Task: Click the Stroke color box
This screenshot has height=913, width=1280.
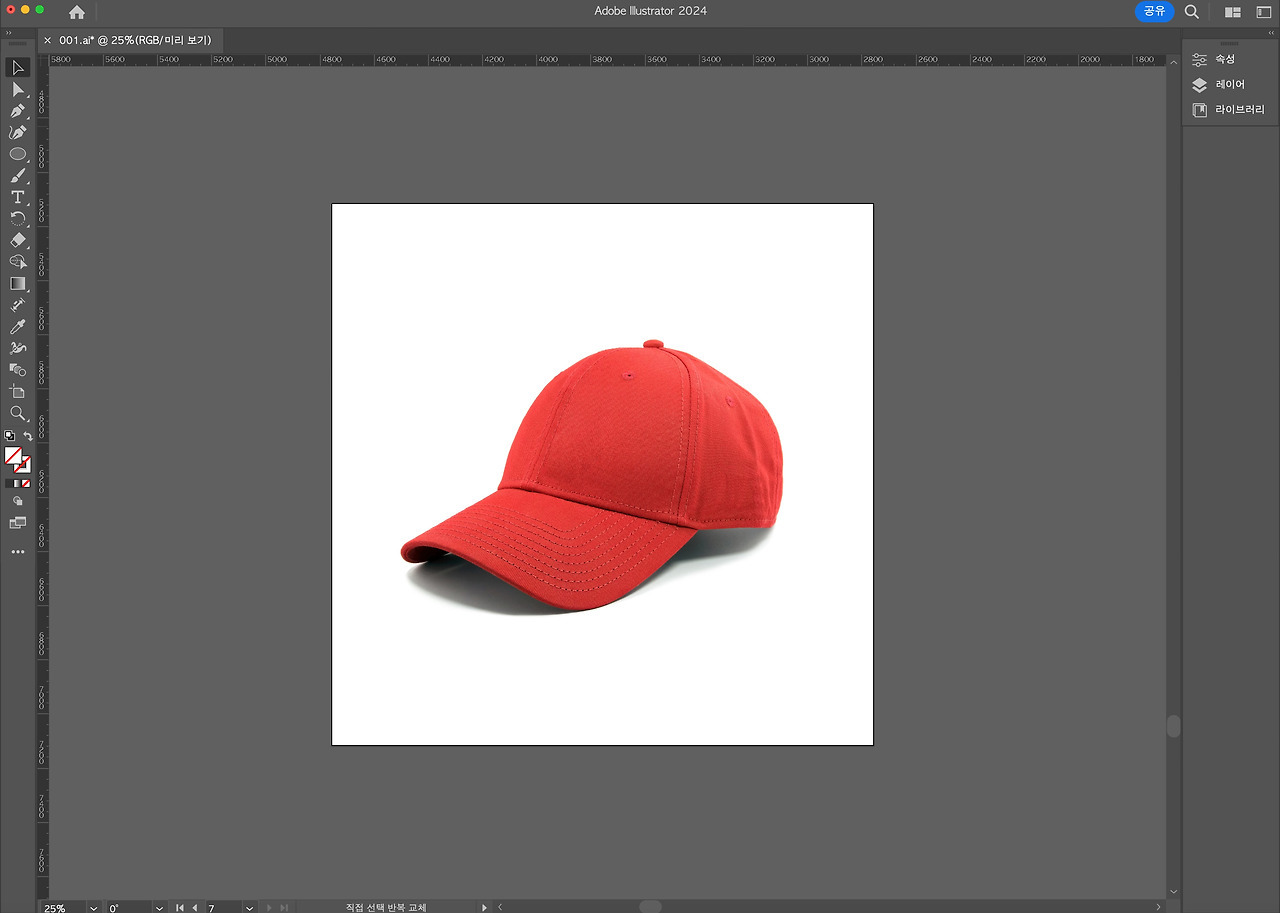Action: tap(24, 466)
